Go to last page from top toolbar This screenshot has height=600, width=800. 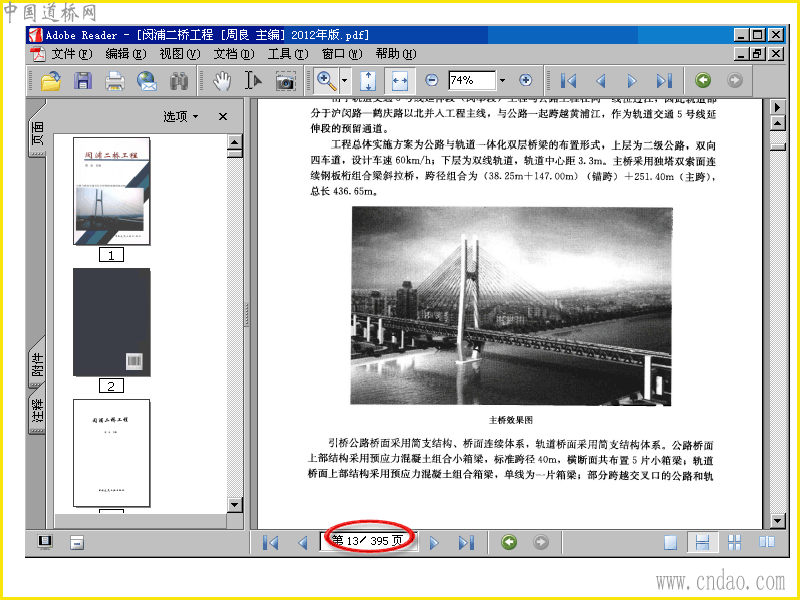[x=664, y=81]
